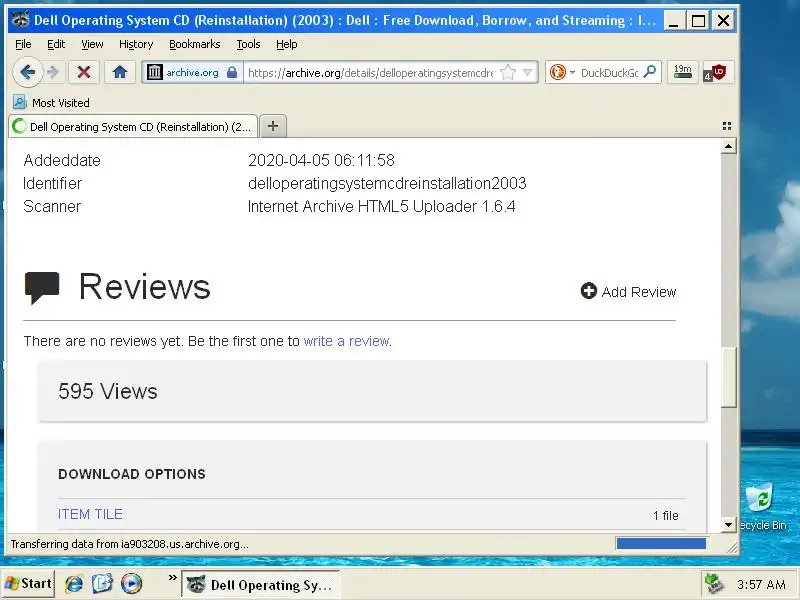Image resolution: width=800 pixels, height=600 pixels.
Task: Click the identifier value delloperatingsystemcdreinstallation2003
Action: (x=387, y=183)
